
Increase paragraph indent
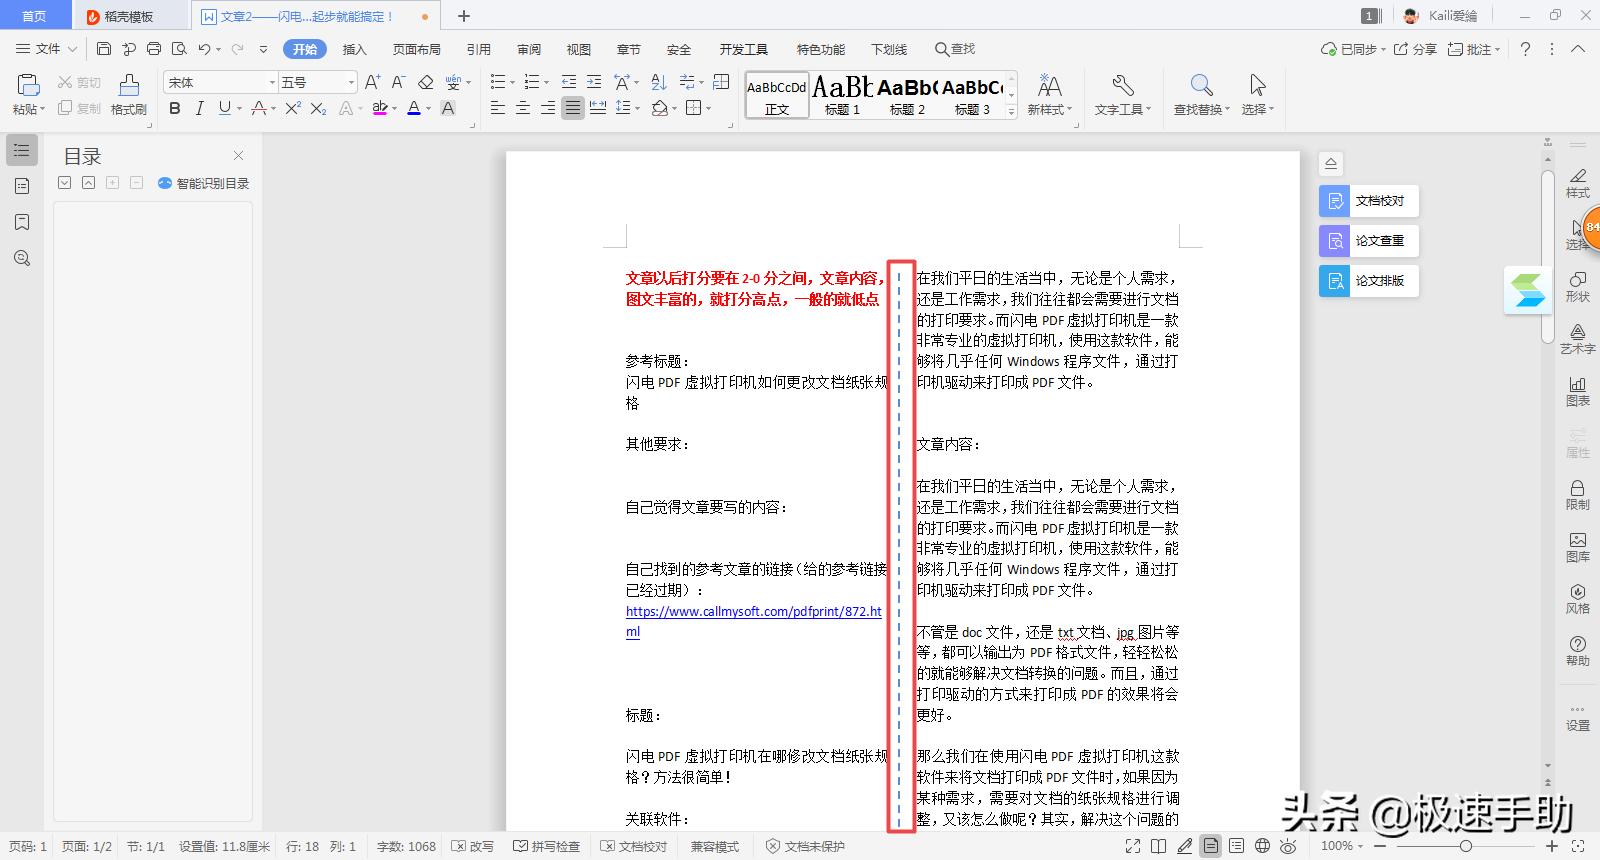coord(594,82)
